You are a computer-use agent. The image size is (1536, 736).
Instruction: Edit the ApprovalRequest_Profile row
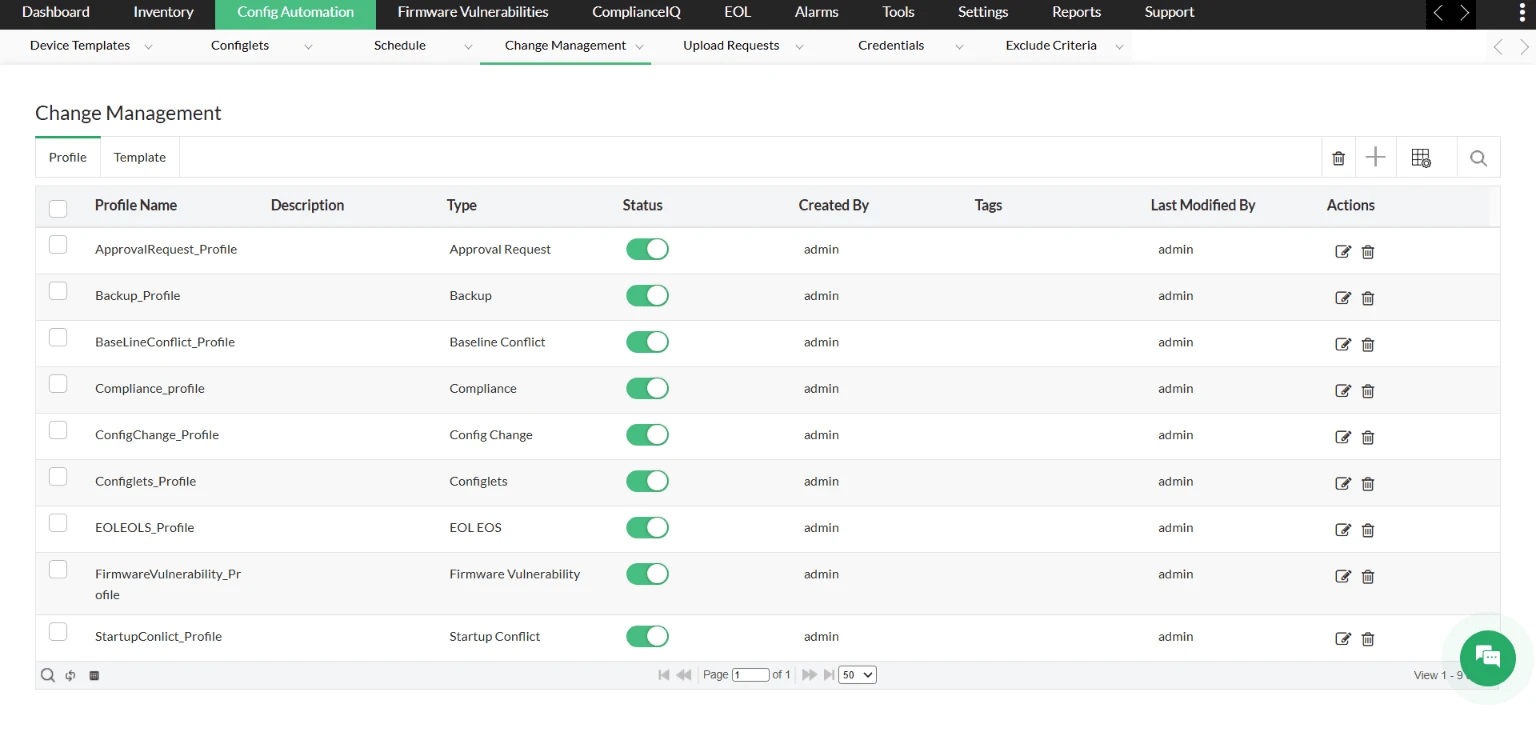click(x=1343, y=251)
